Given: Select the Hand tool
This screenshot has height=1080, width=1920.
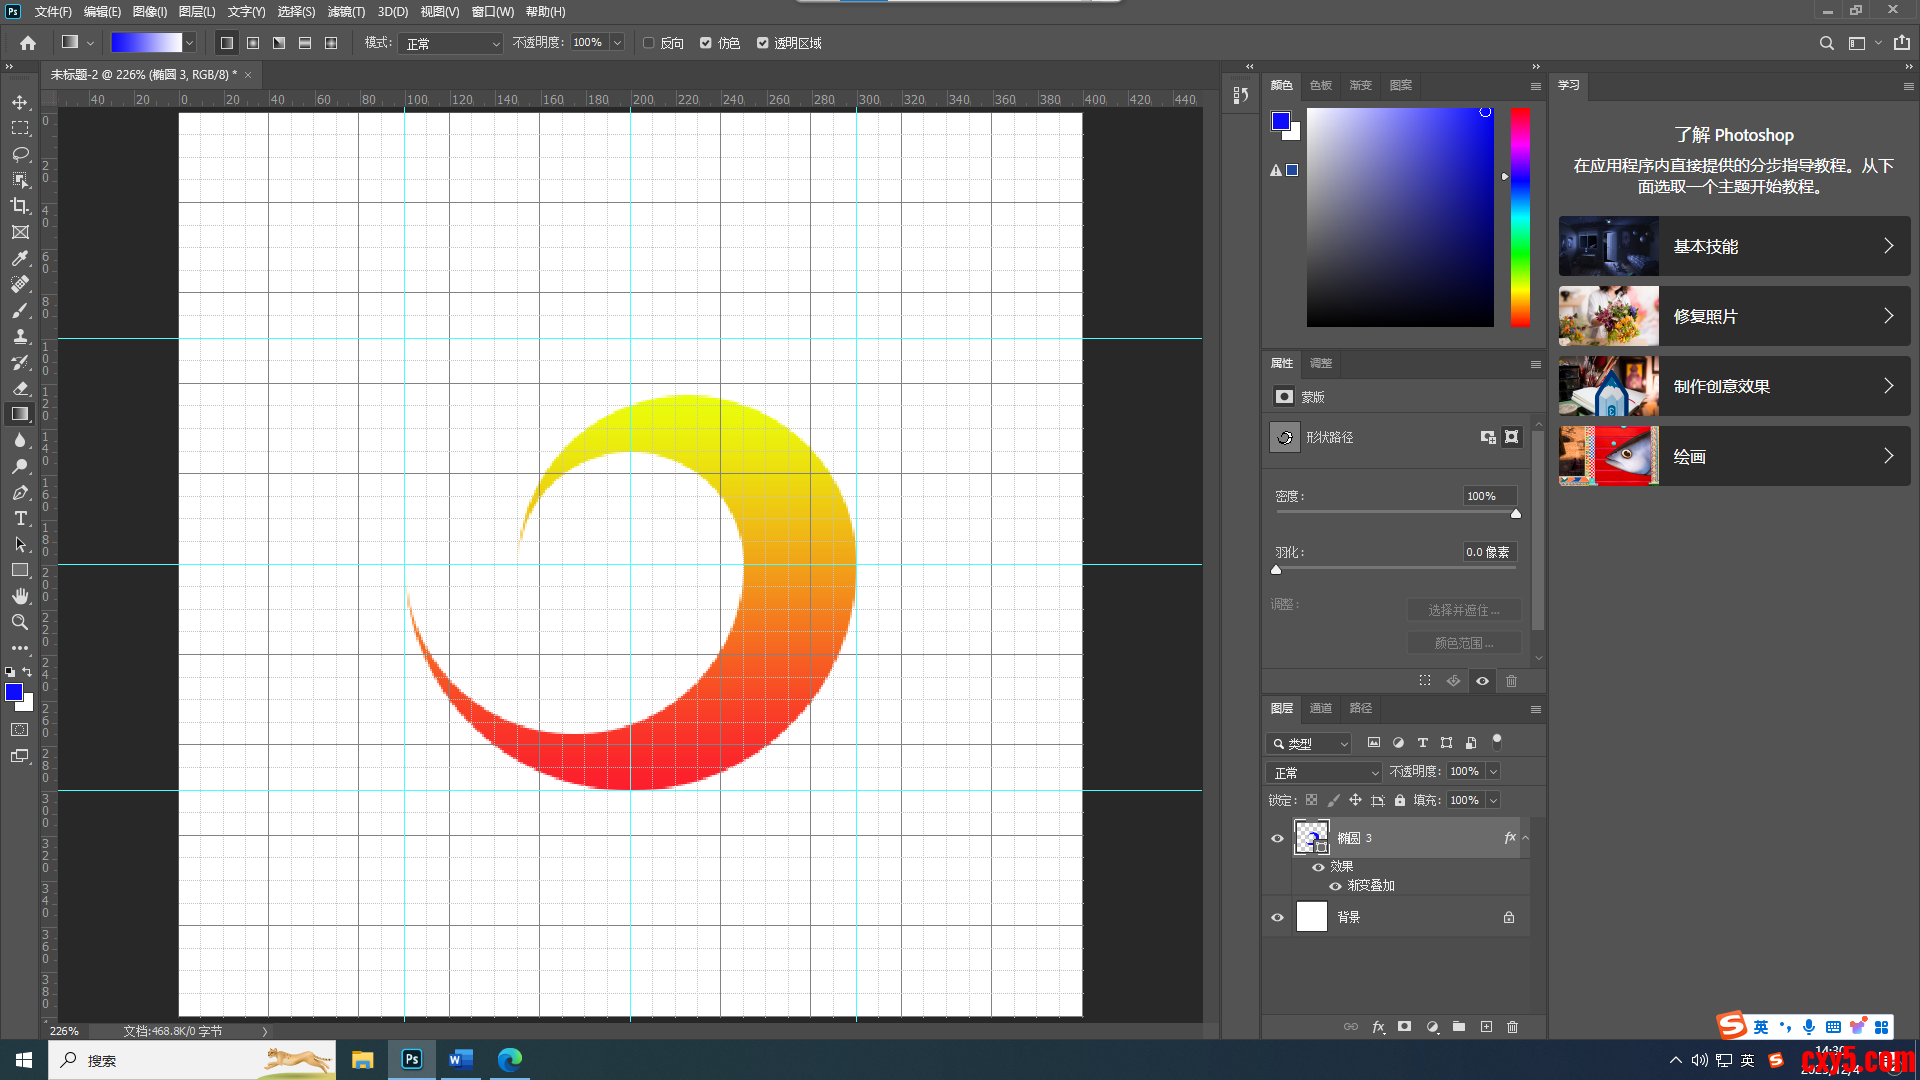Looking at the screenshot, I should pyautogui.click(x=20, y=596).
